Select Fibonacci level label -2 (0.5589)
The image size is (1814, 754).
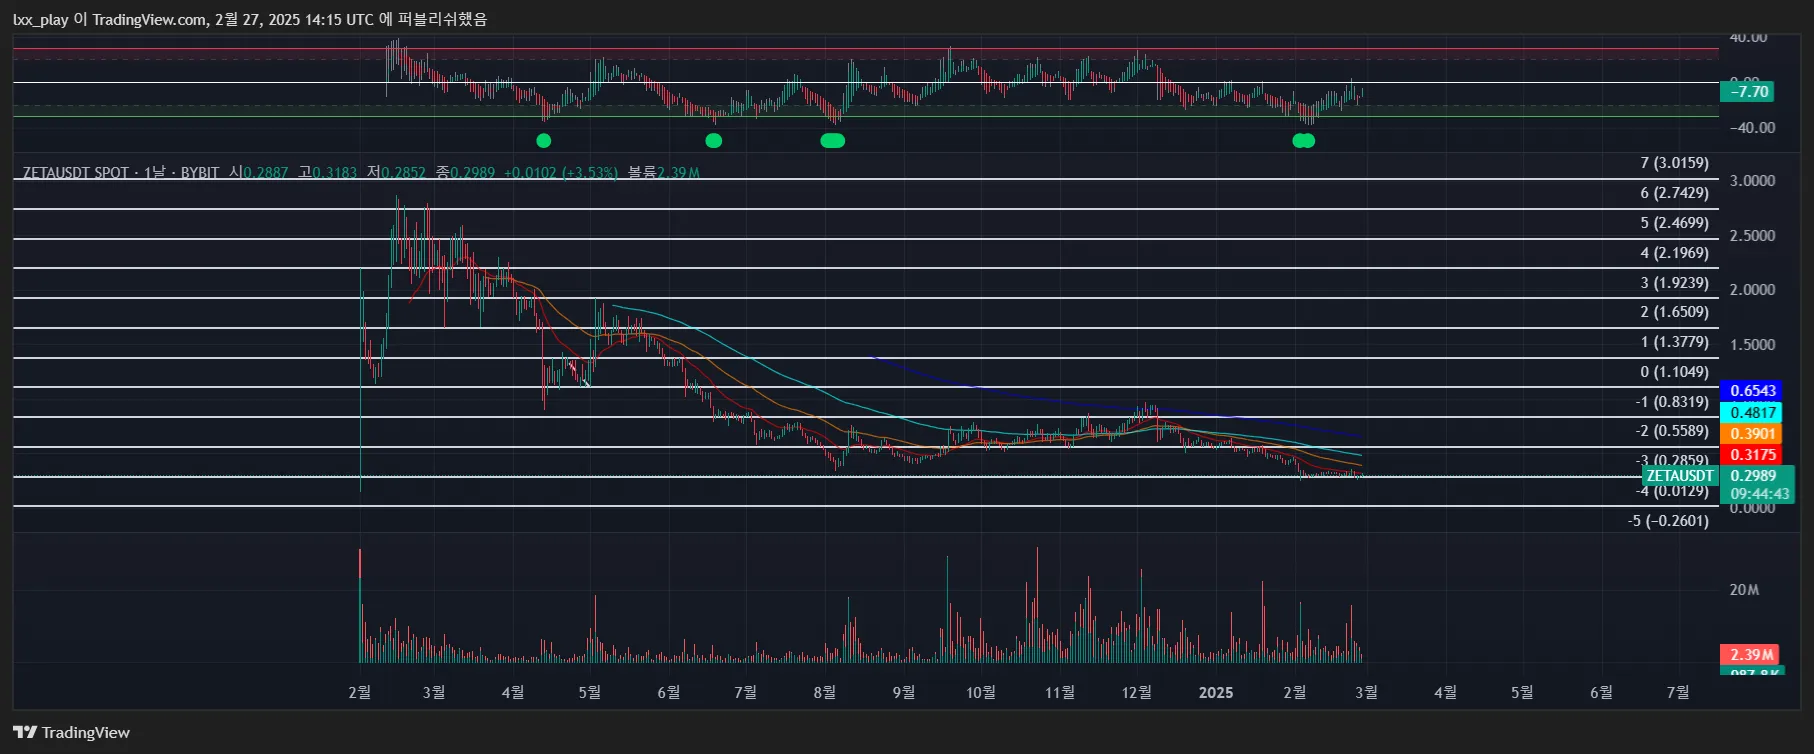coord(1672,431)
